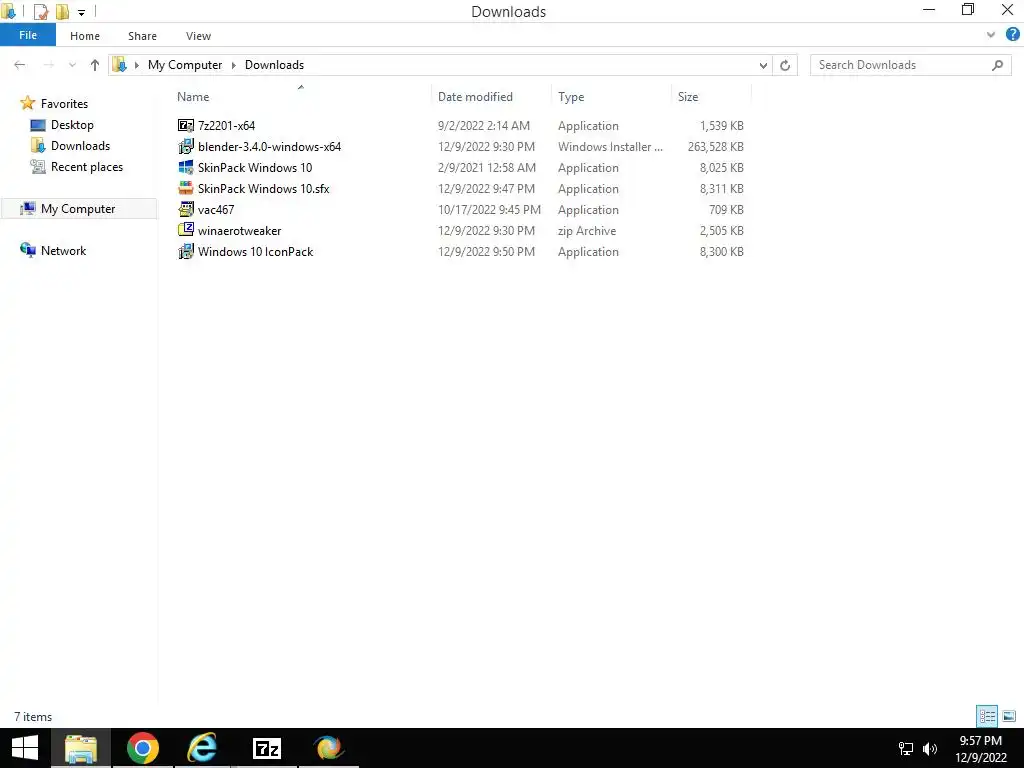Click the 10/17/2022 9:45 PM date cell
The width and height of the screenshot is (1024, 768).
pos(489,210)
